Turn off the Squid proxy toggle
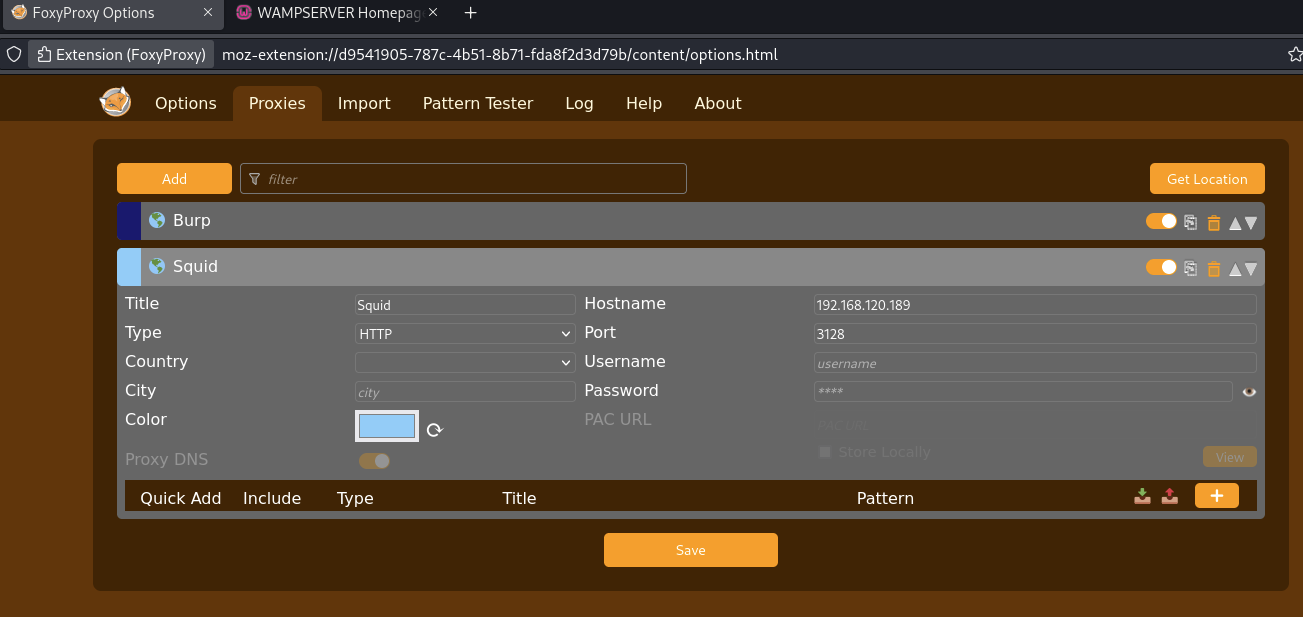Image resolution: width=1303 pixels, height=617 pixels. (1161, 267)
